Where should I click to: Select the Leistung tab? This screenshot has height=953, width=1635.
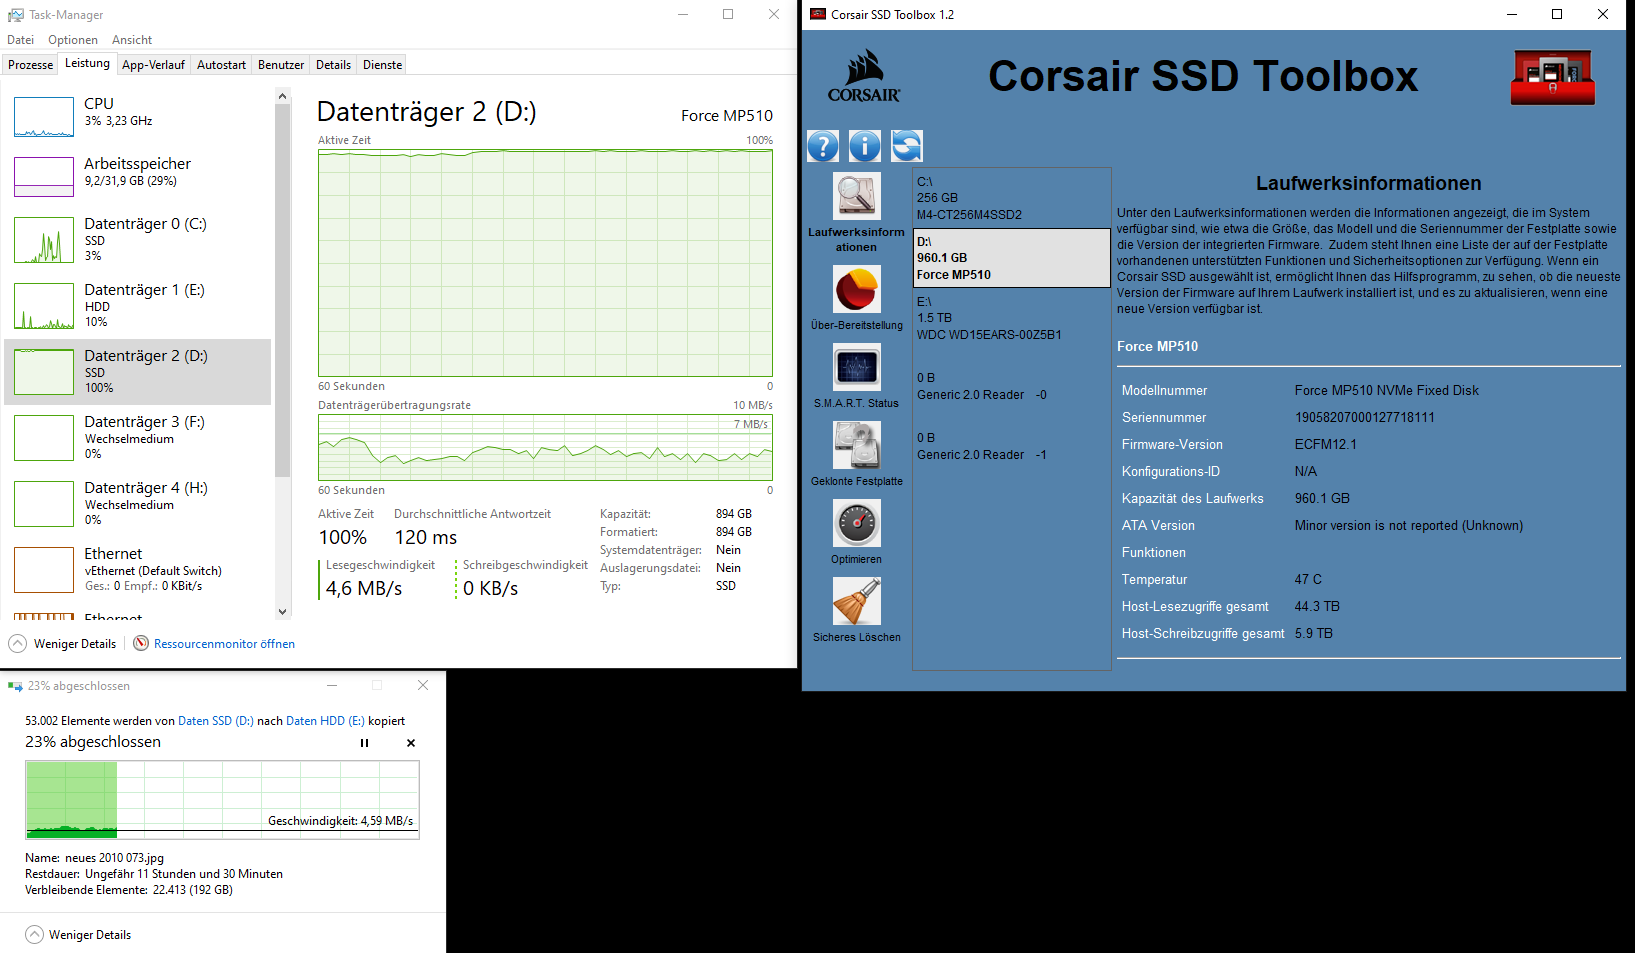[x=88, y=63]
